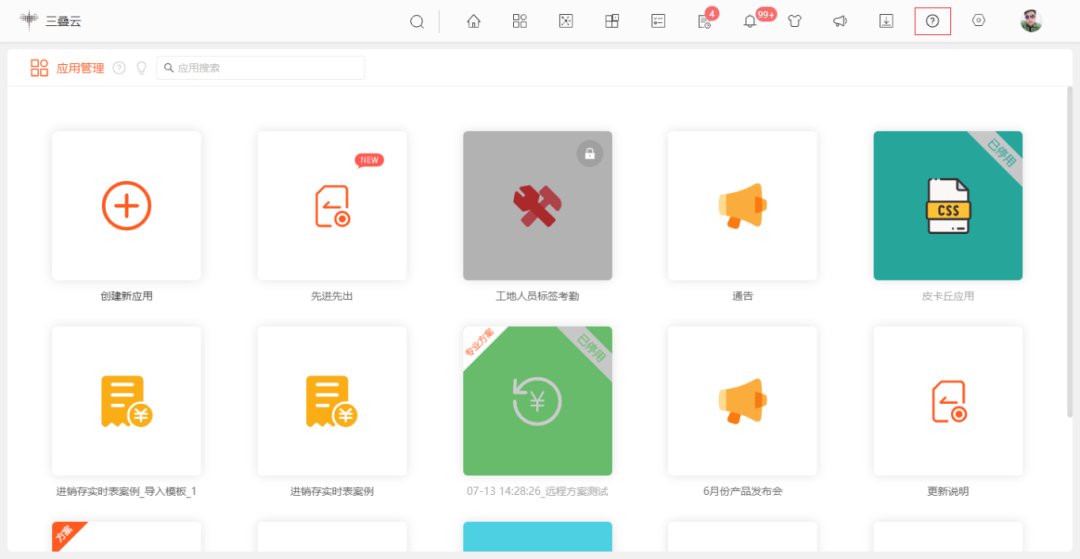Click help icon beside 应用管理 title
The image size is (1080, 559).
pos(119,67)
